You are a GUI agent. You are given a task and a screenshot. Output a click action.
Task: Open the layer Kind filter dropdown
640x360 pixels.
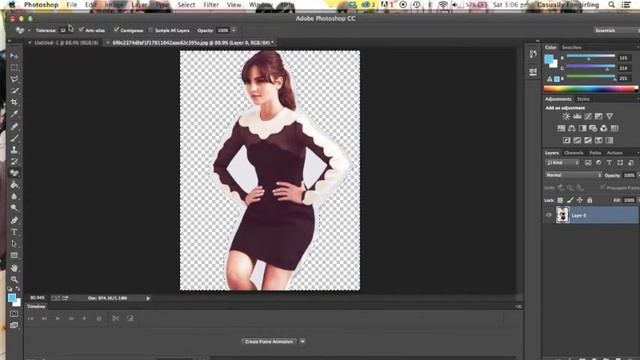click(562, 163)
